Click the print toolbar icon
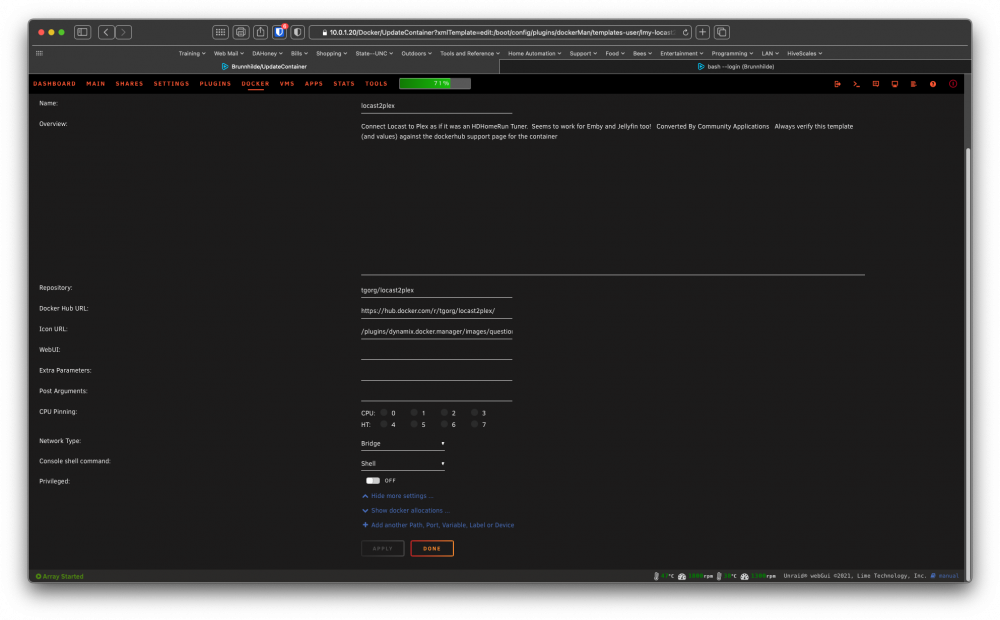The width and height of the screenshot is (1000, 620). (240, 32)
